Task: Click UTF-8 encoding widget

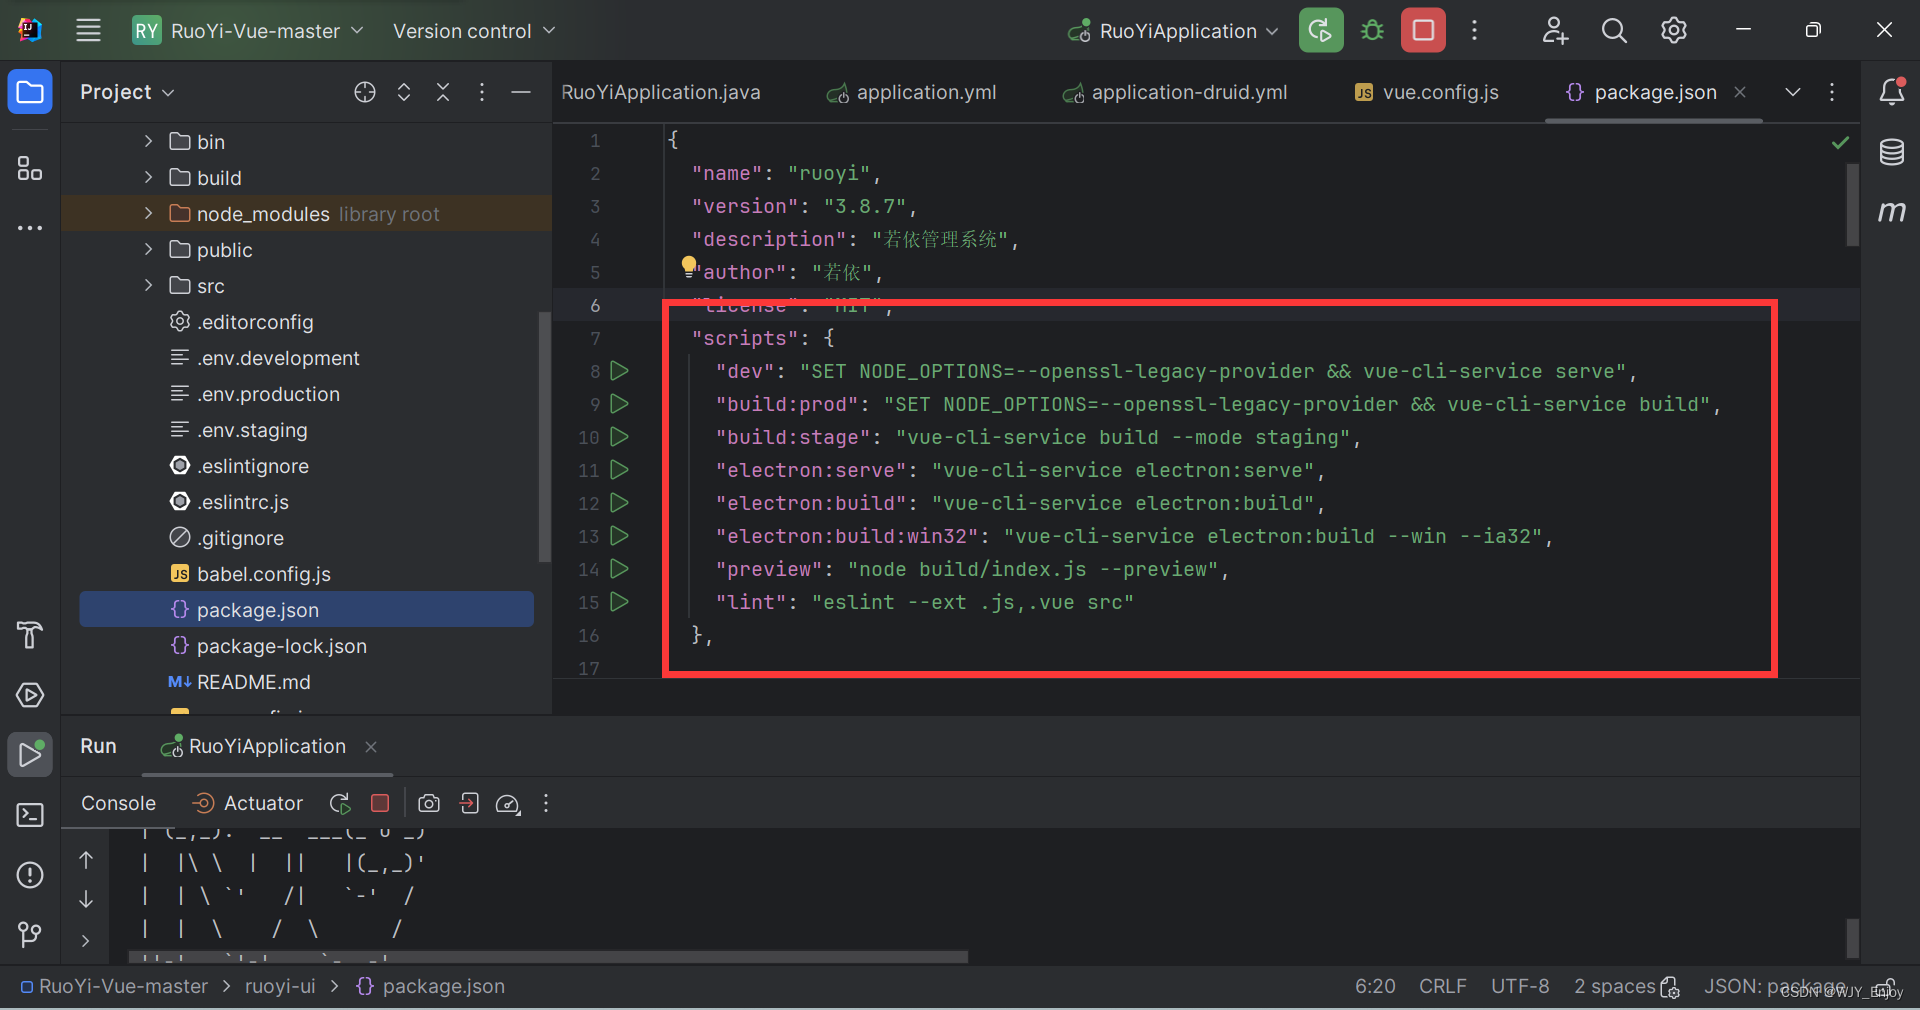Action: pyautogui.click(x=1520, y=986)
